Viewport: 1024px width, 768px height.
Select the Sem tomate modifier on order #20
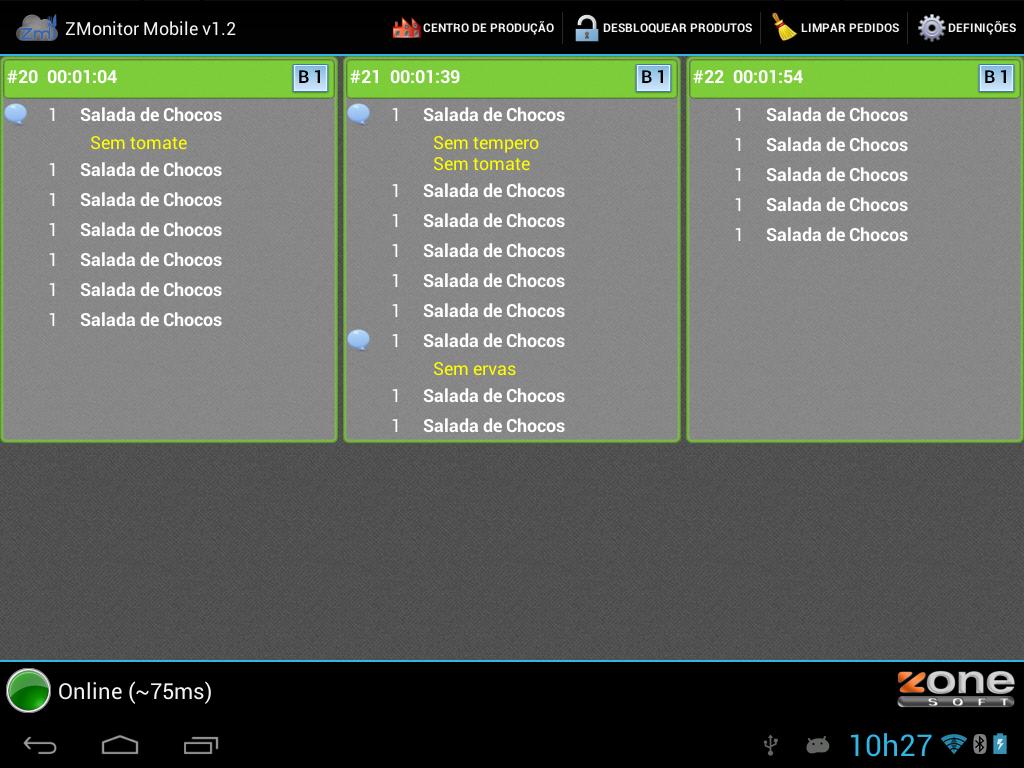pyautogui.click(x=138, y=142)
